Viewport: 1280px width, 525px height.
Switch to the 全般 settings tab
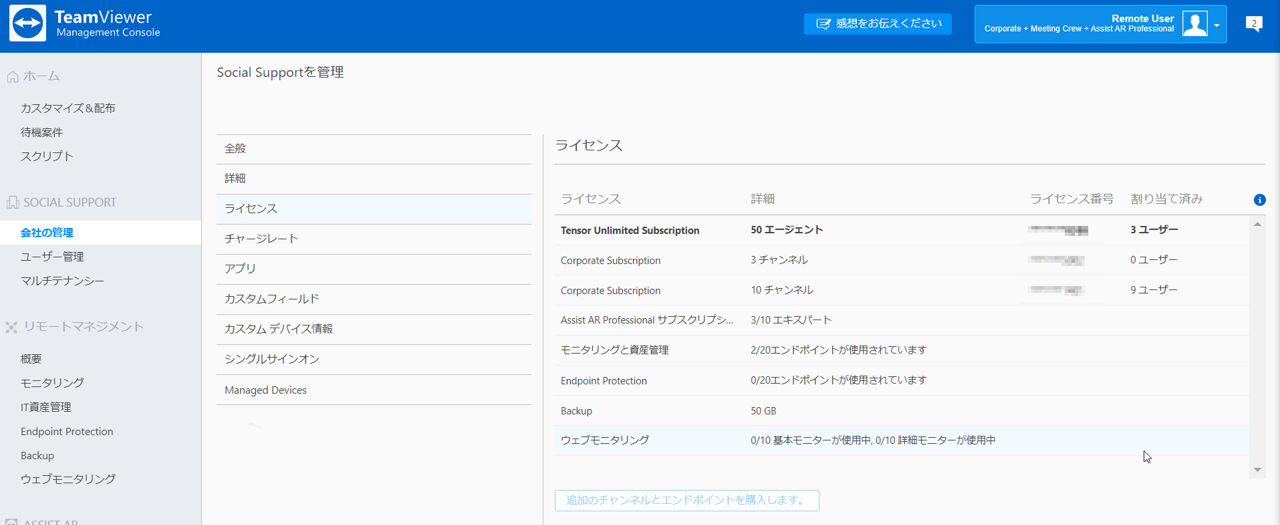(374, 149)
